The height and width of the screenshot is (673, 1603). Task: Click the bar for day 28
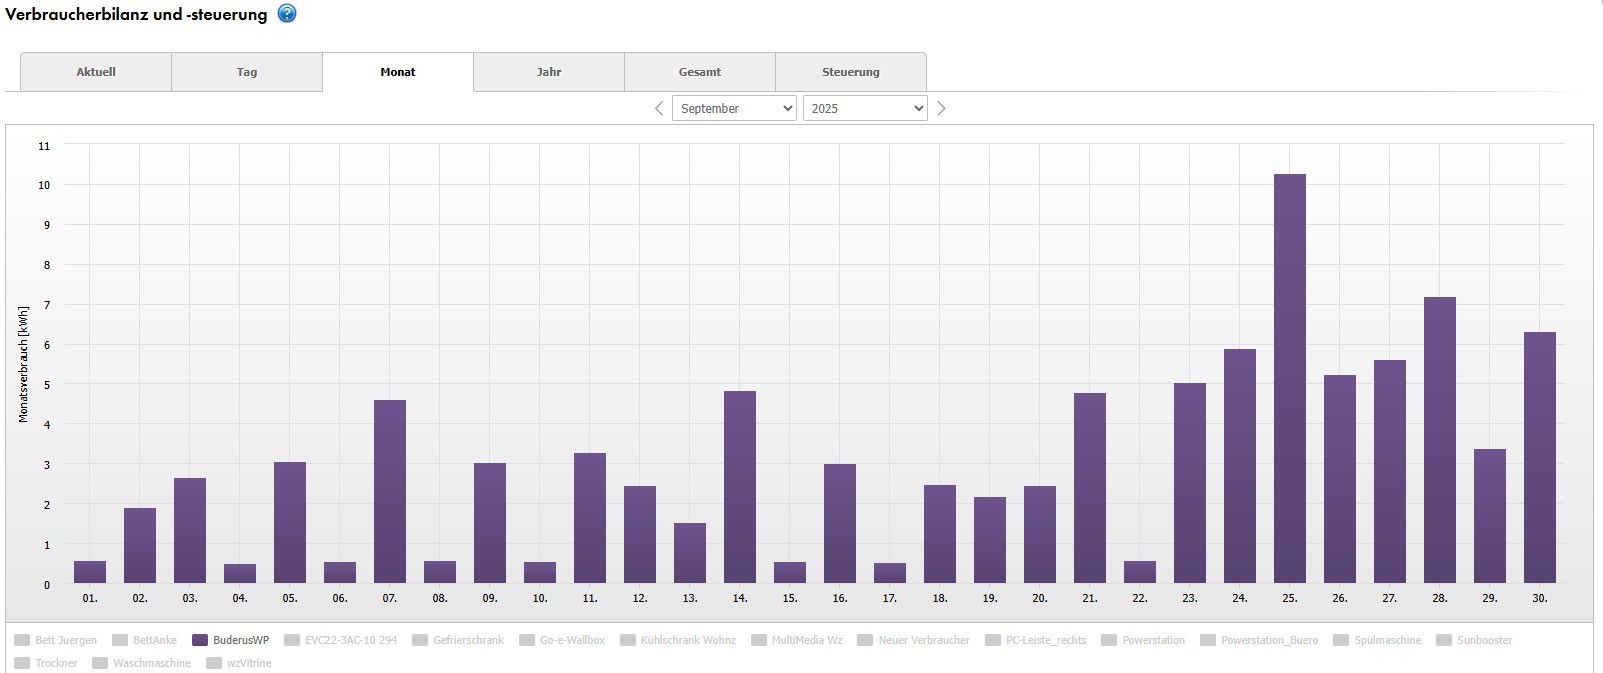1439,440
